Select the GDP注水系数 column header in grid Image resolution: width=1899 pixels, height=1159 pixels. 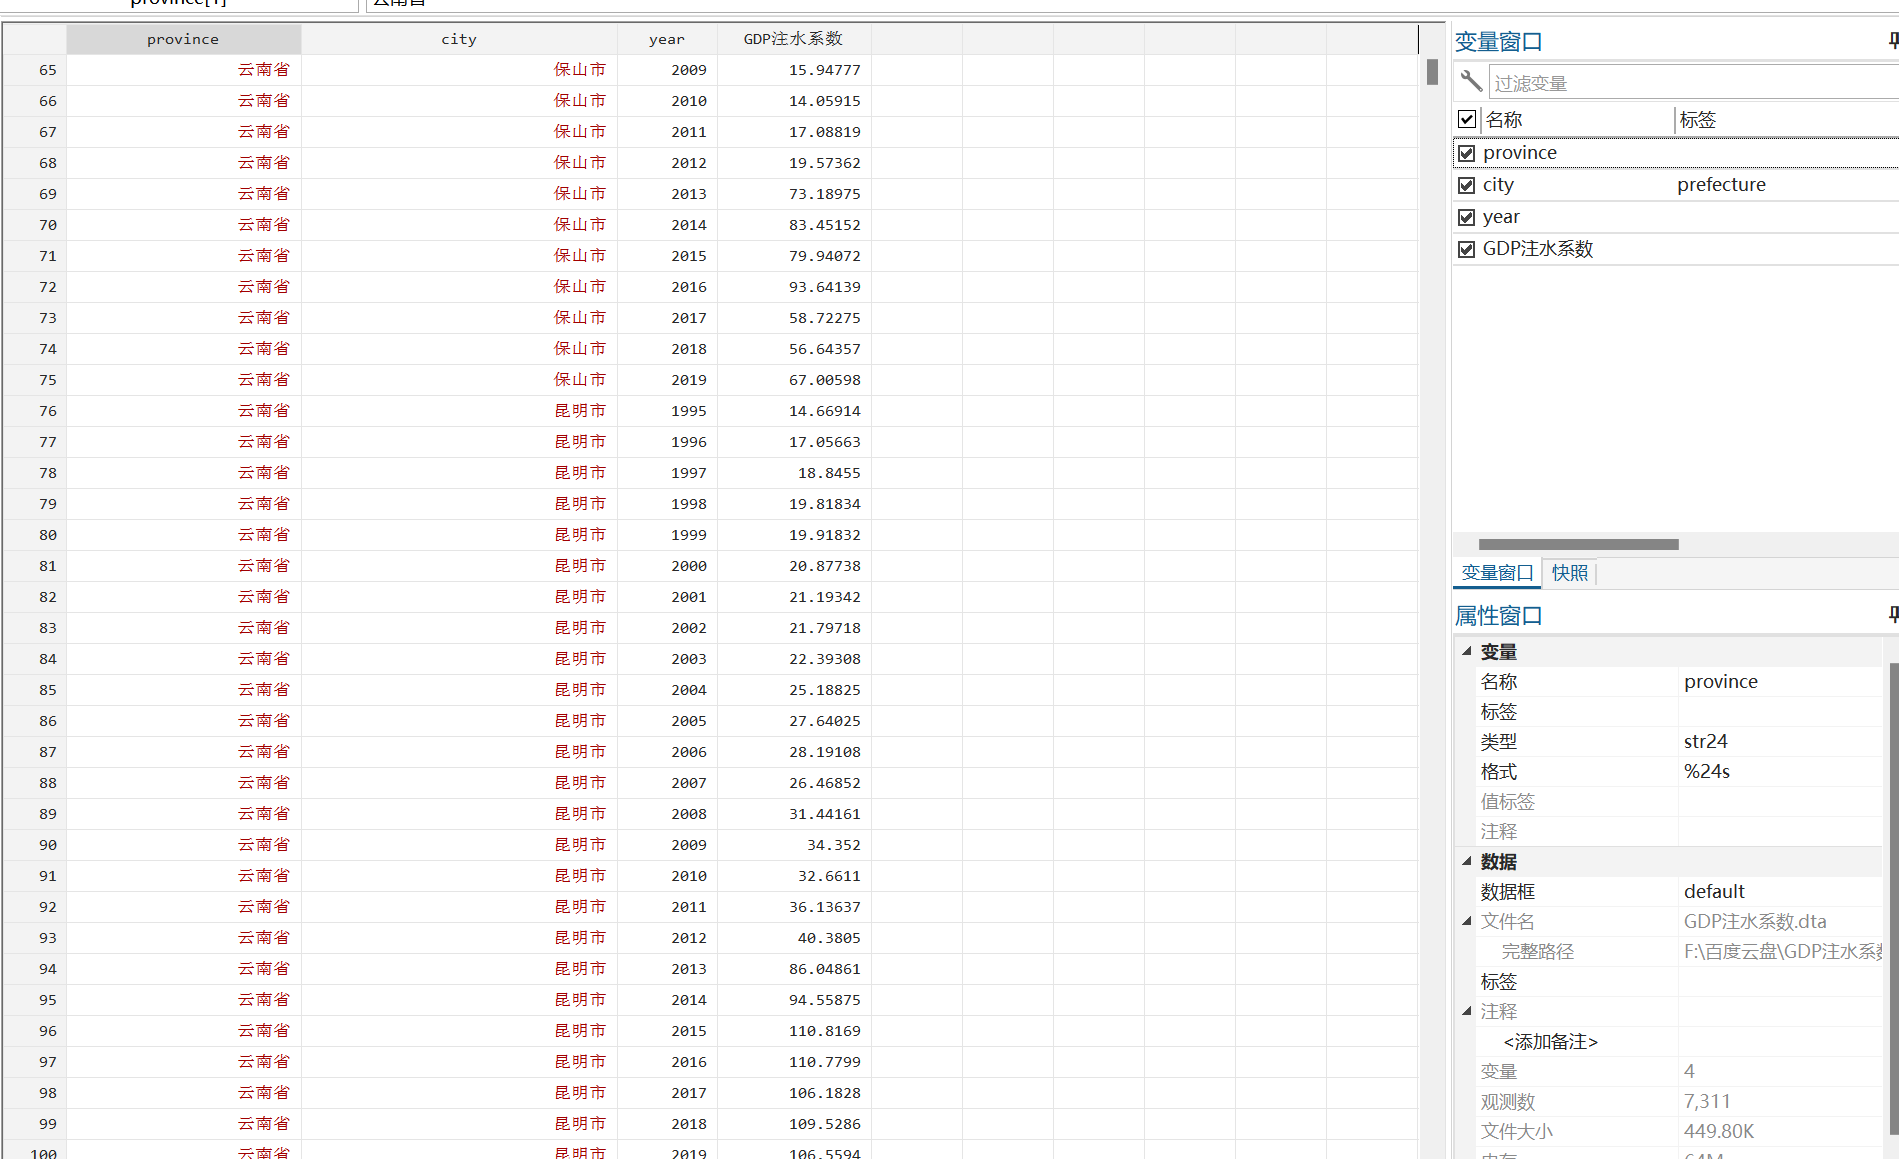pos(794,39)
